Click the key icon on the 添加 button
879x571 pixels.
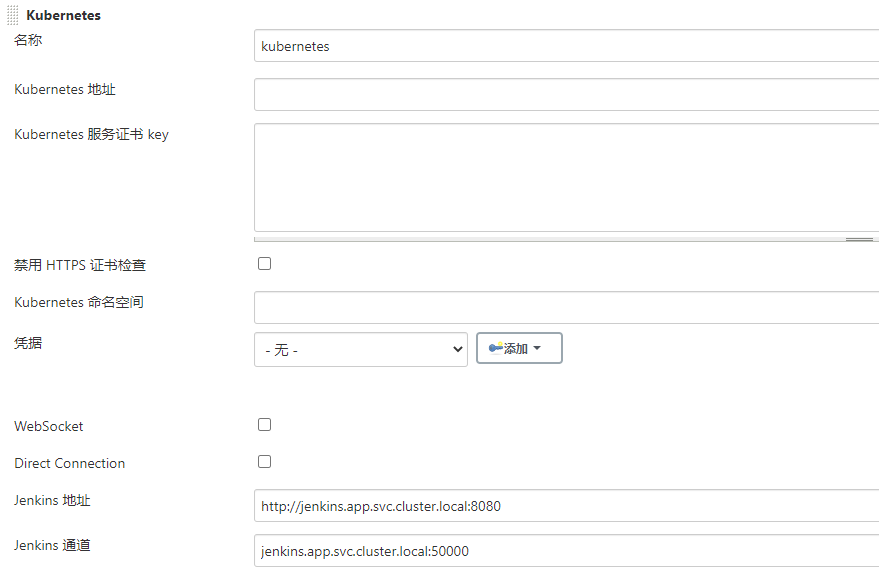coord(495,348)
